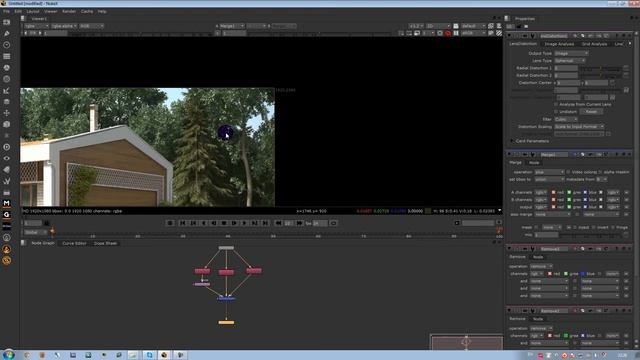The height and width of the screenshot is (360, 640).
Task: Open the viewer rgba channel dropdown
Action: click(x=36, y=26)
